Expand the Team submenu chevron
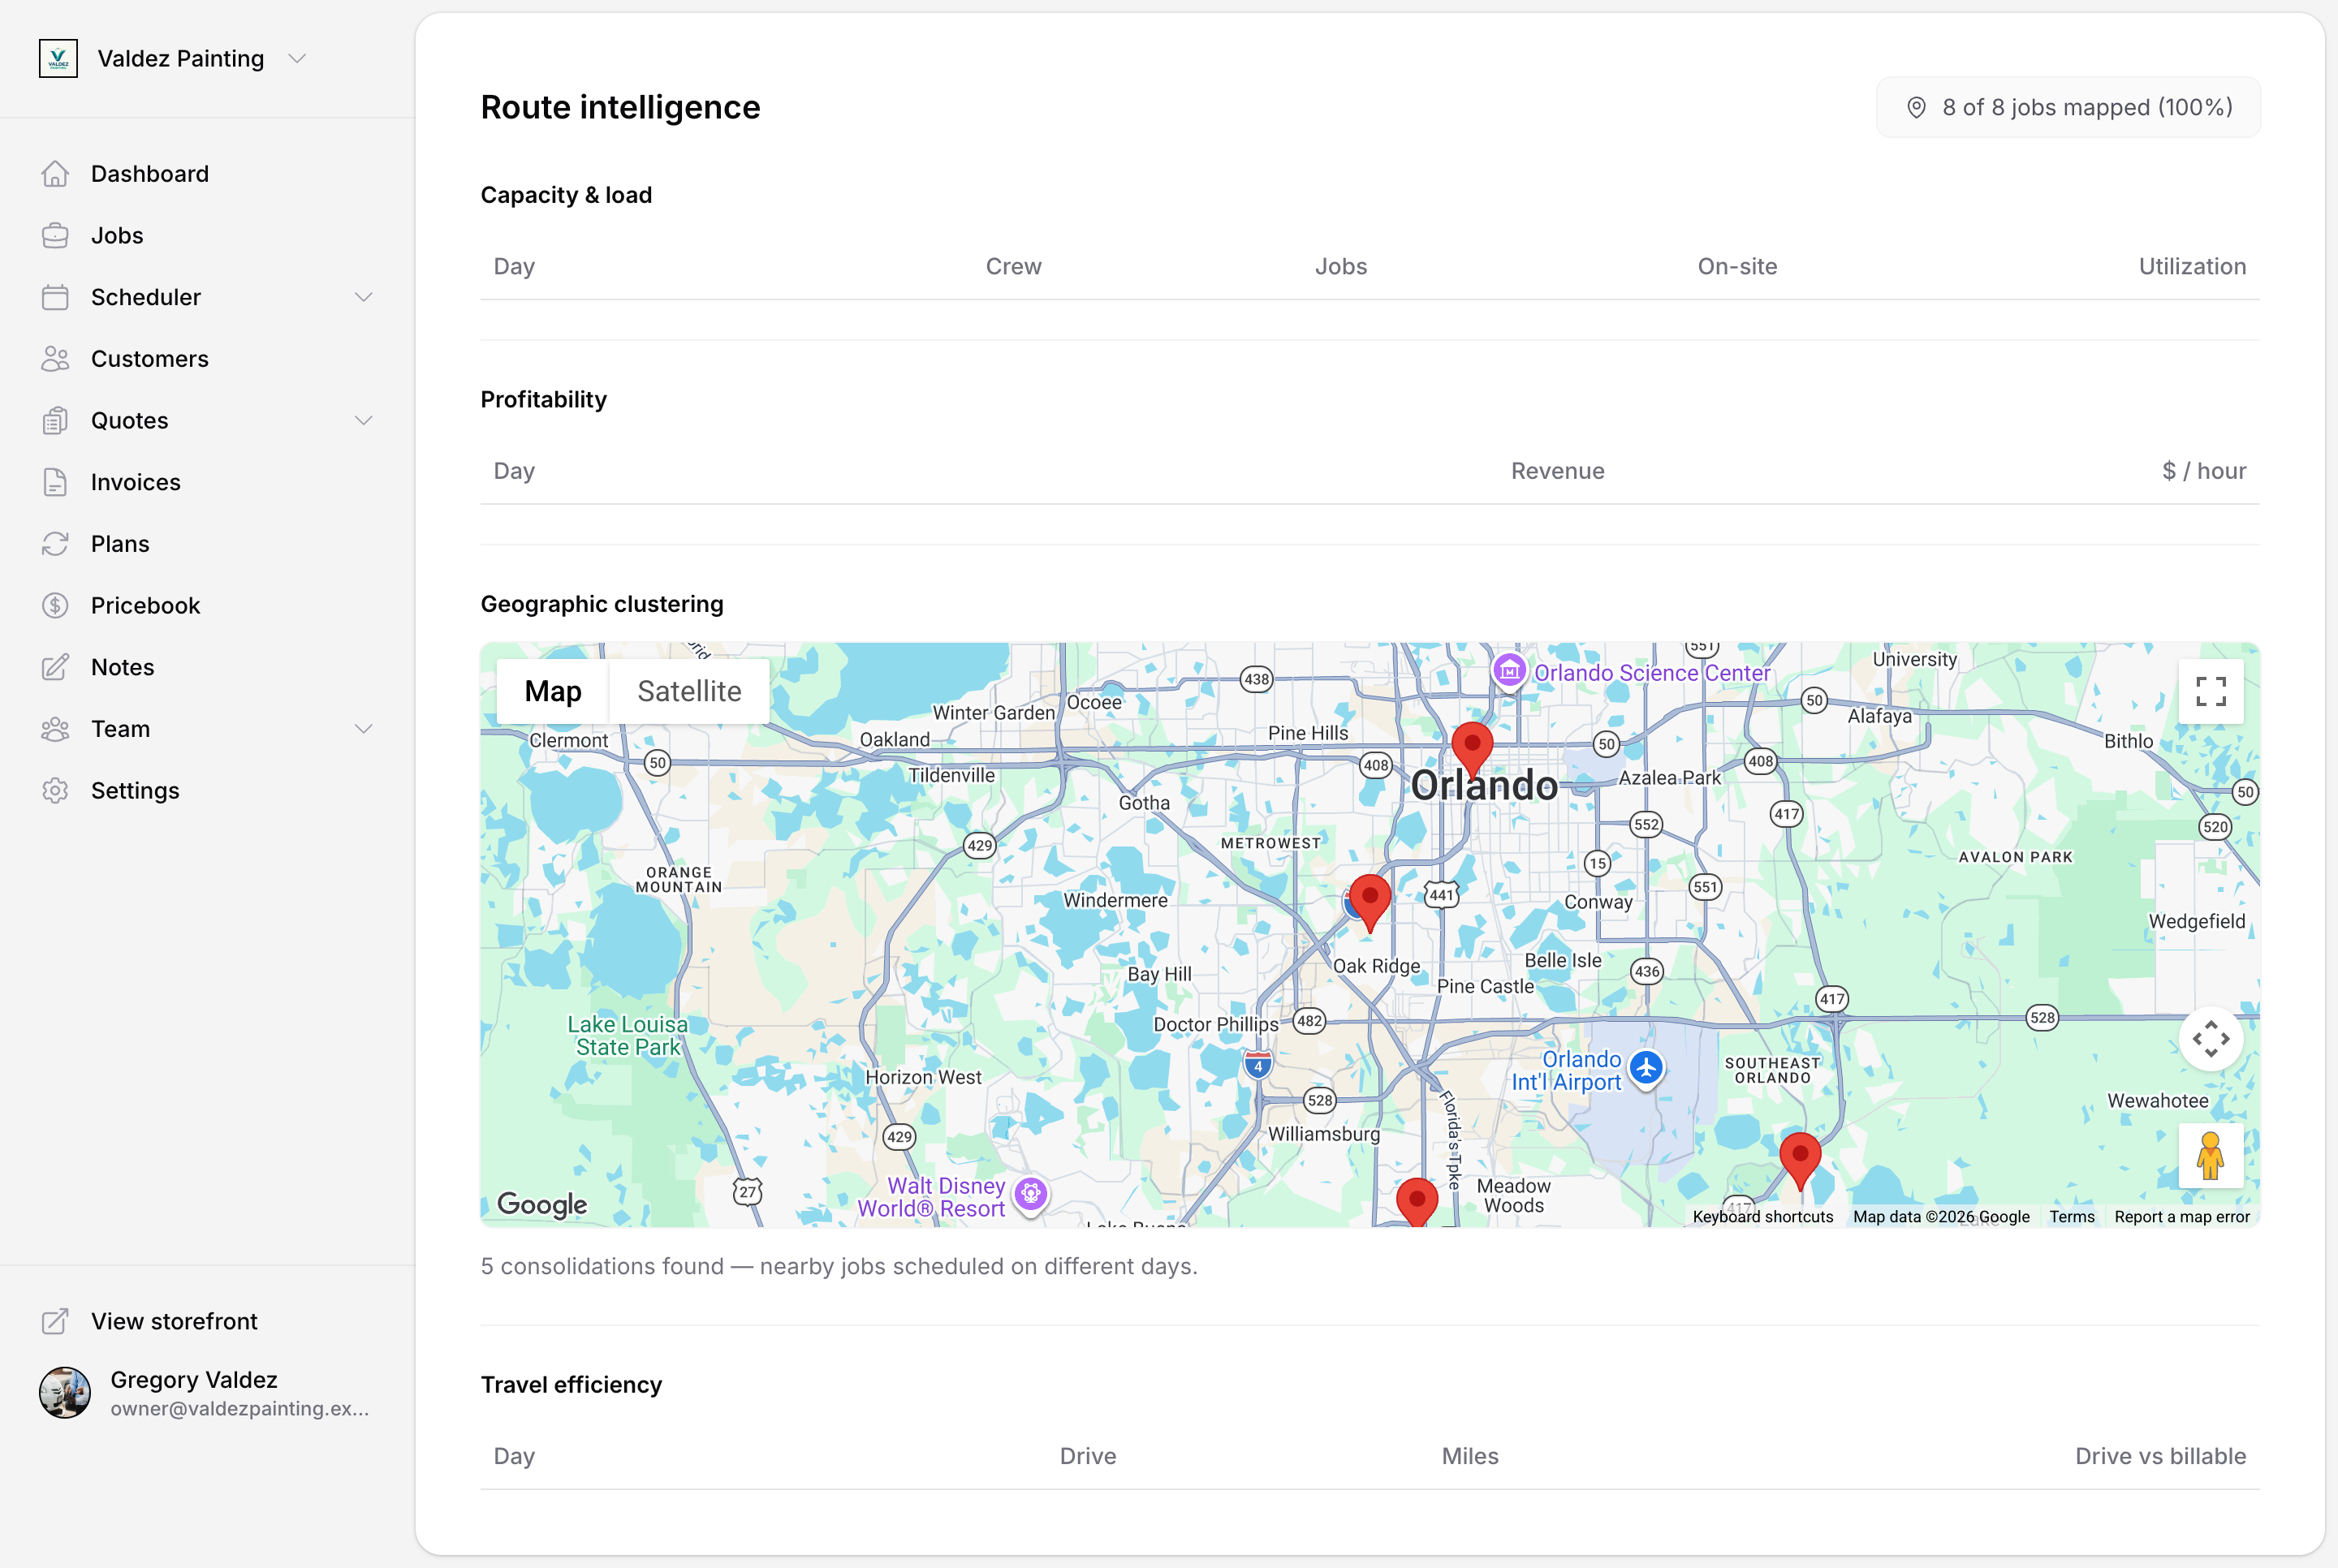2338x1568 pixels. 364,729
